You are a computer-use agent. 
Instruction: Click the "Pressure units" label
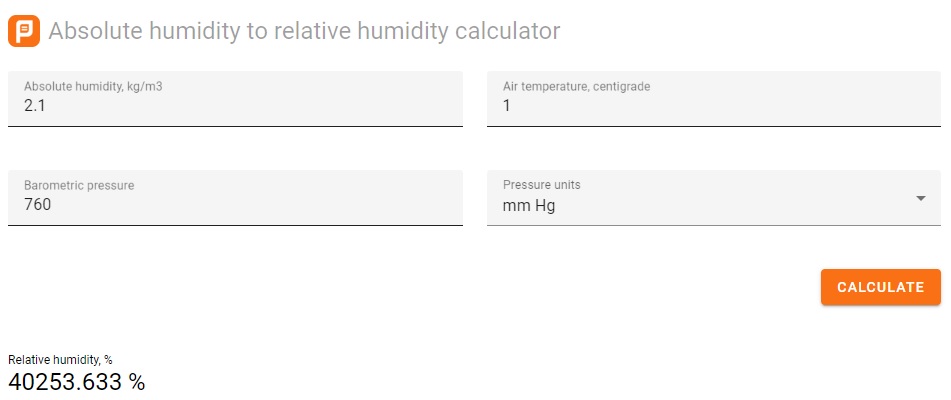tap(541, 185)
